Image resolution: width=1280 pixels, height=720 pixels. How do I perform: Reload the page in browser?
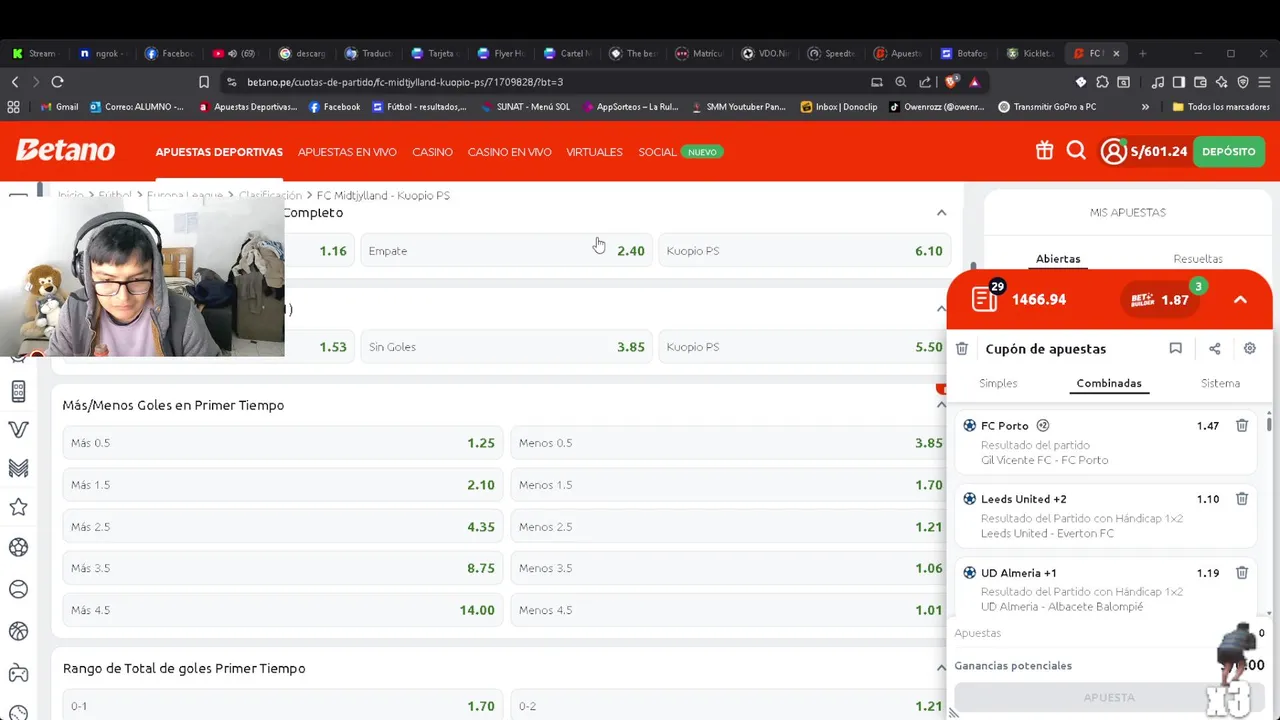[57, 82]
